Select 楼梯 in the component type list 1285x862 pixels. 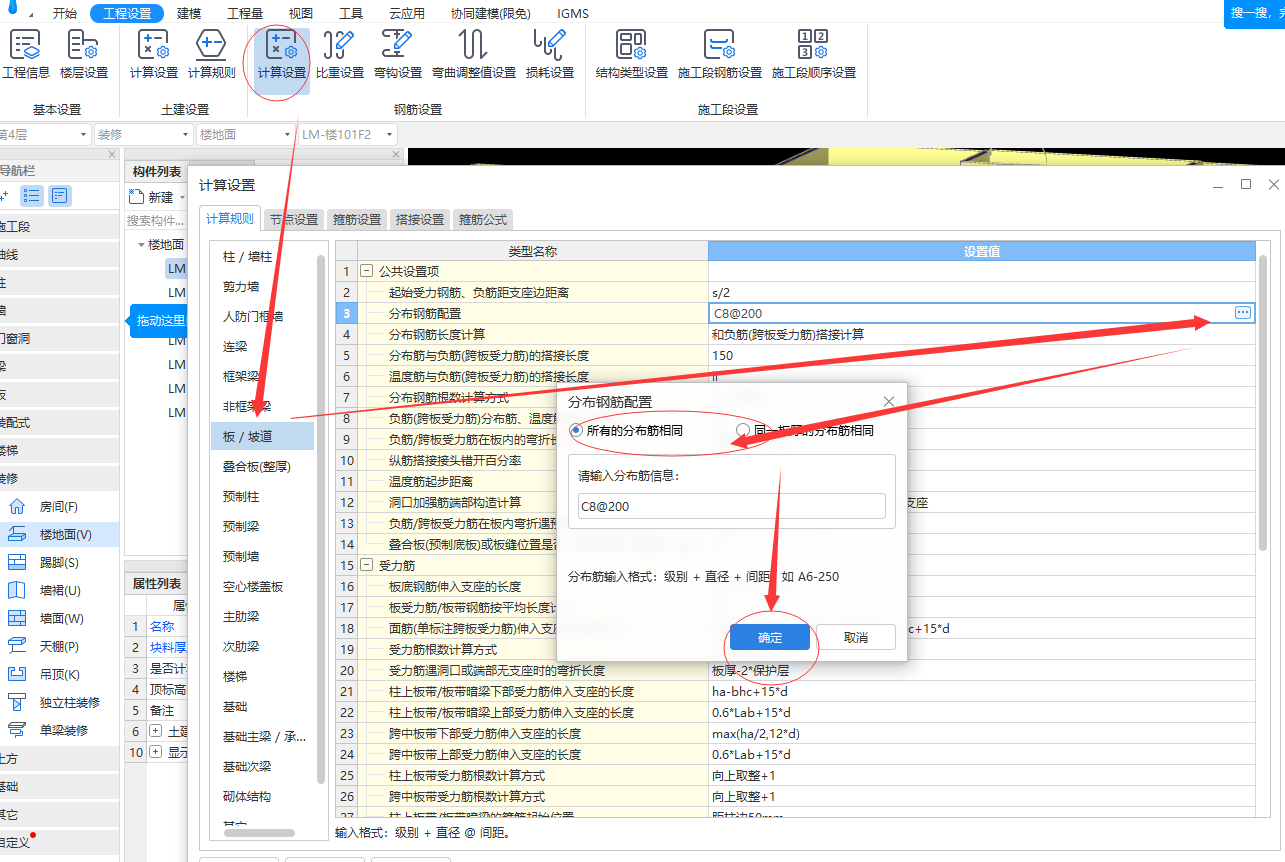point(262,676)
